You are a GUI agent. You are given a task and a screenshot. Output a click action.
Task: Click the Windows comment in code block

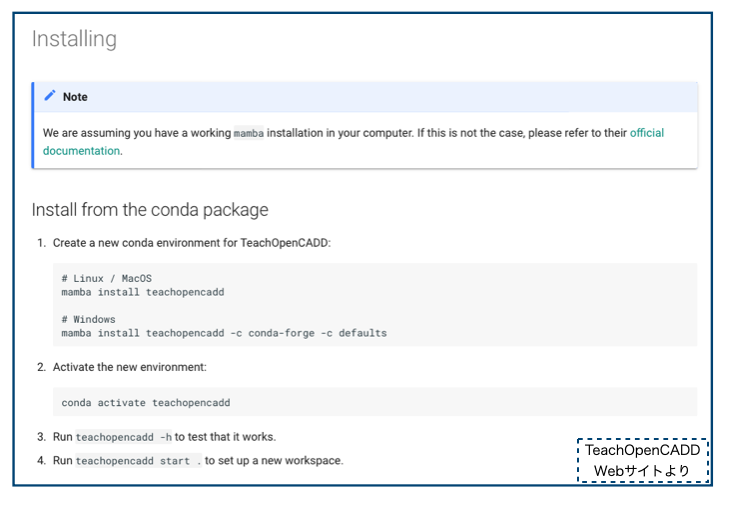tap(88, 319)
